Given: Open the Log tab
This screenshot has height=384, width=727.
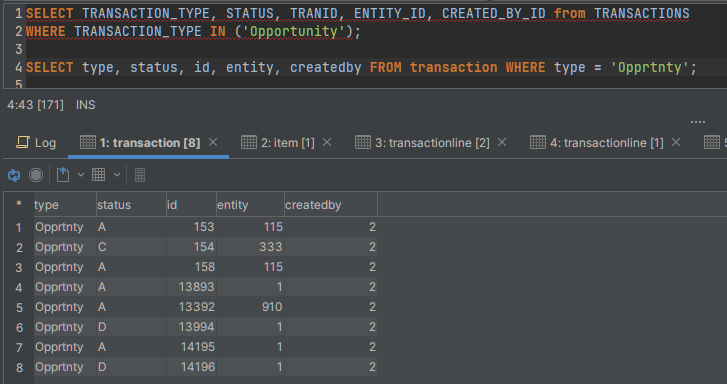Looking at the screenshot, I should pos(36,143).
